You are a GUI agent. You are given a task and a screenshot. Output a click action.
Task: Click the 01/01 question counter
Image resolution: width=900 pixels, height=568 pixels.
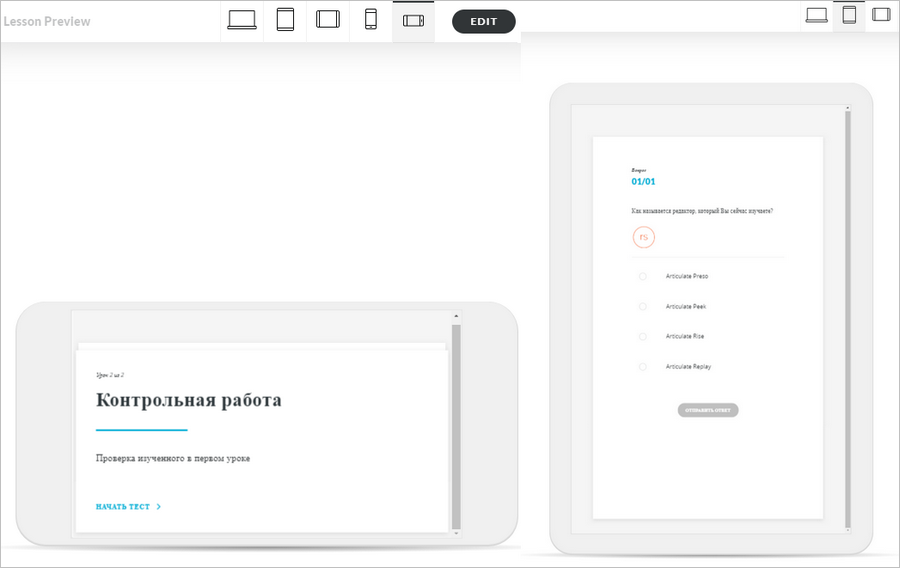click(643, 181)
